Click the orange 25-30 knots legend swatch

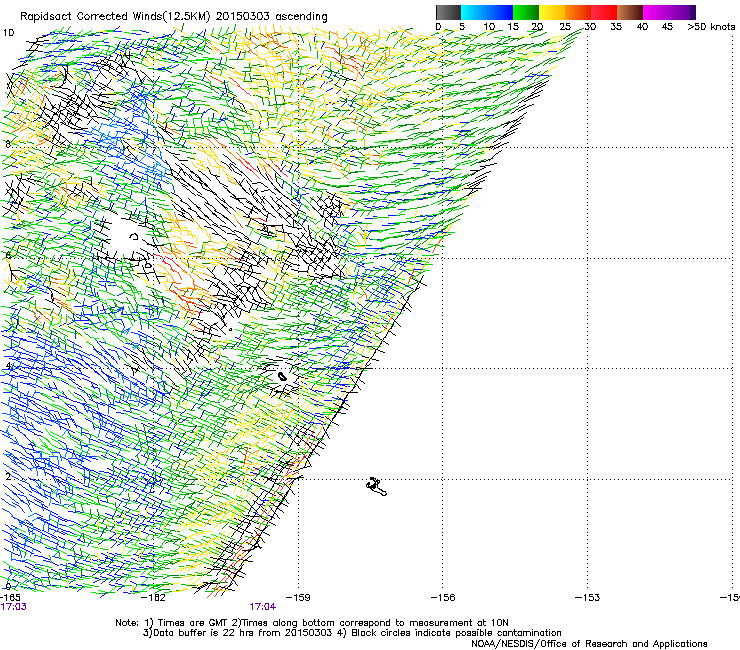click(578, 12)
